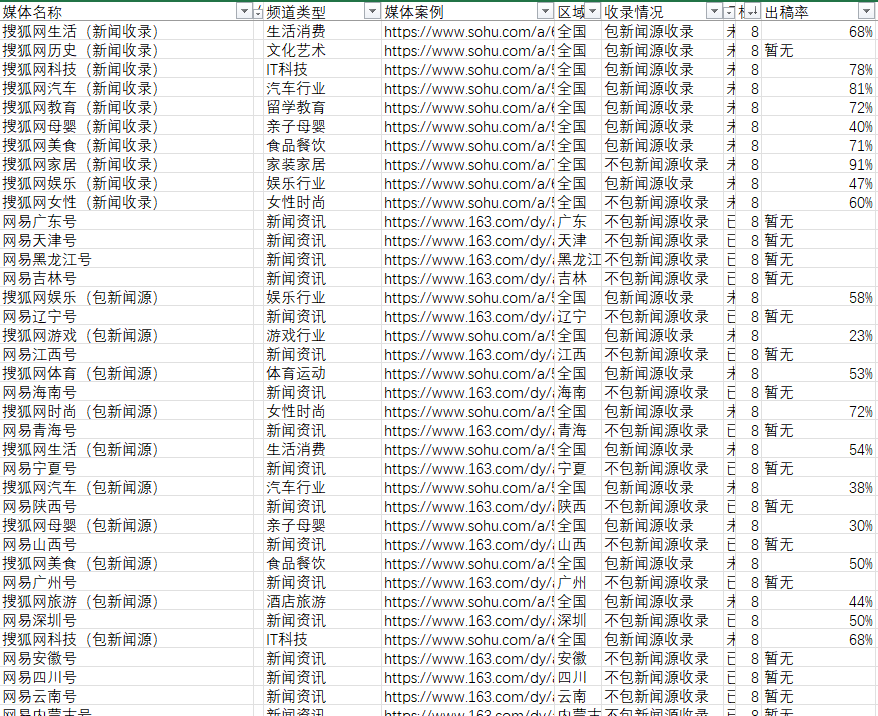Follow the URL in the 网易深圳号 row

468,620
